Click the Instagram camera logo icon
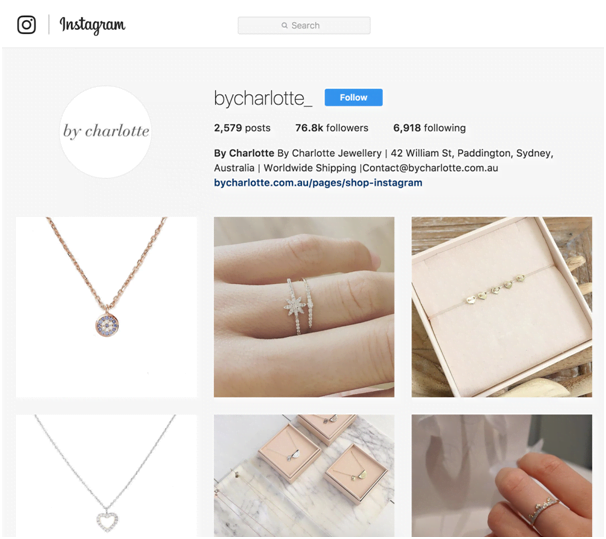This screenshot has width=606, height=539. click(26, 25)
